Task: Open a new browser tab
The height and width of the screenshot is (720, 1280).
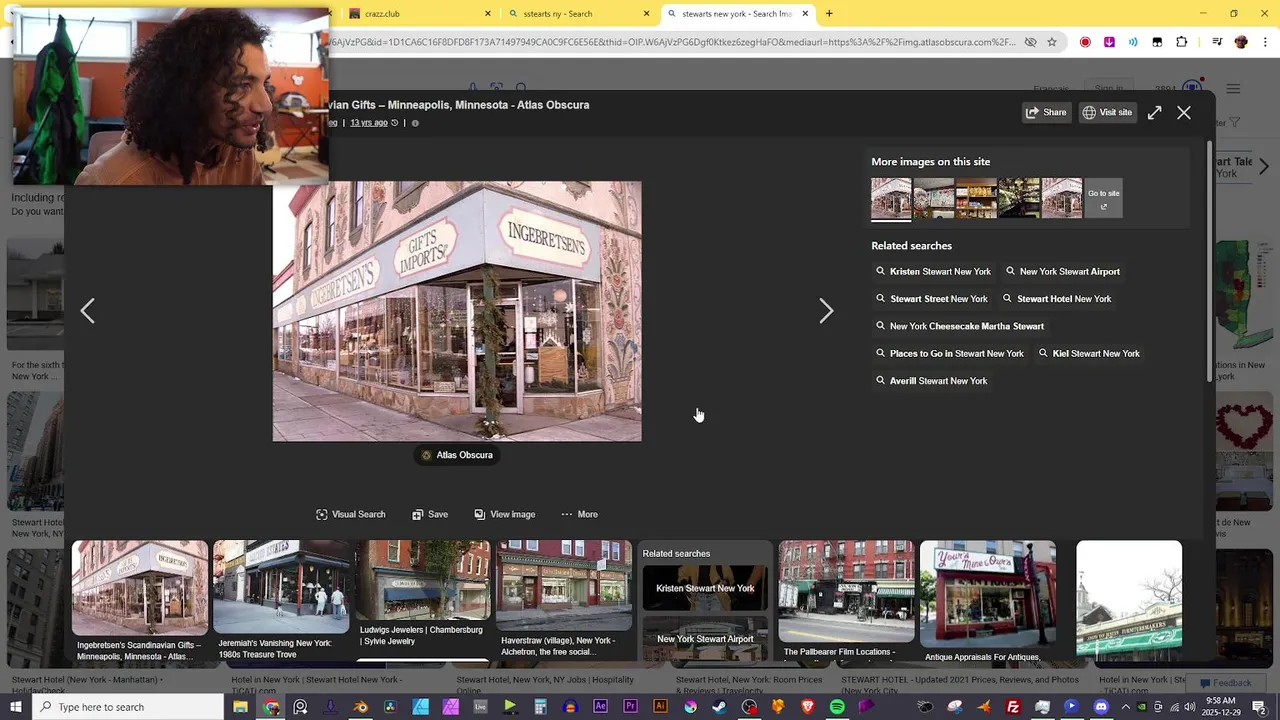Action: [x=829, y=14]
